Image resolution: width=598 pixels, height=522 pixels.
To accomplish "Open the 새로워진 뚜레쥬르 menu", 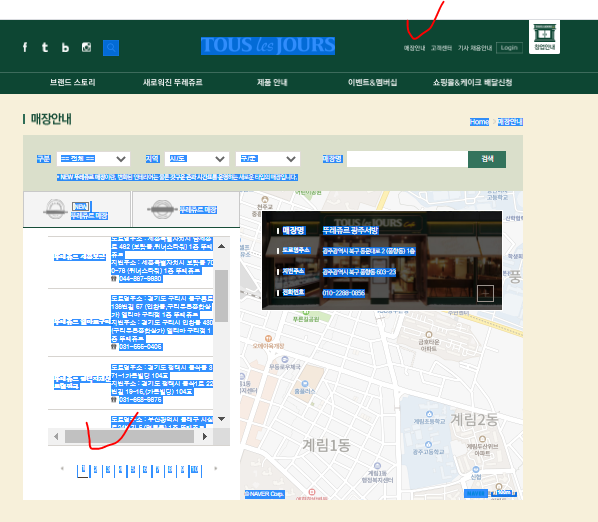I will [x=172, y=82].
